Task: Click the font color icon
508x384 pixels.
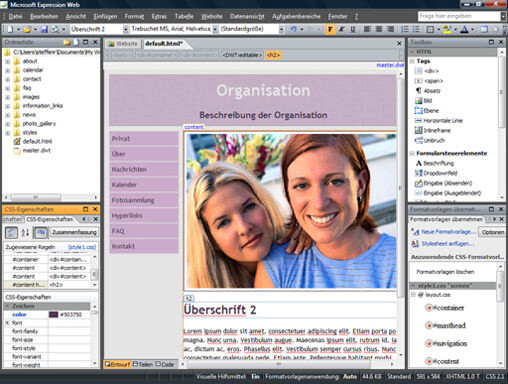Action: 464,29
